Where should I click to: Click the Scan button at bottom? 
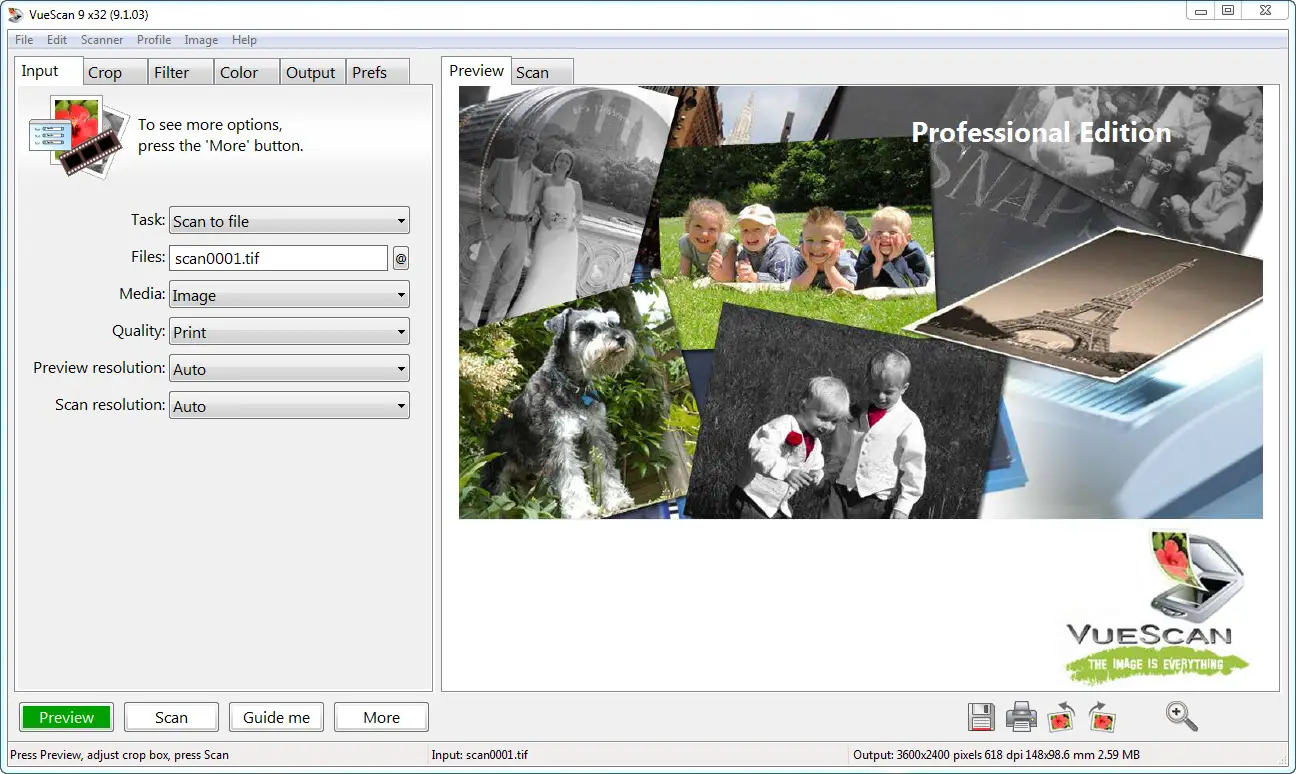coord(171,717)
